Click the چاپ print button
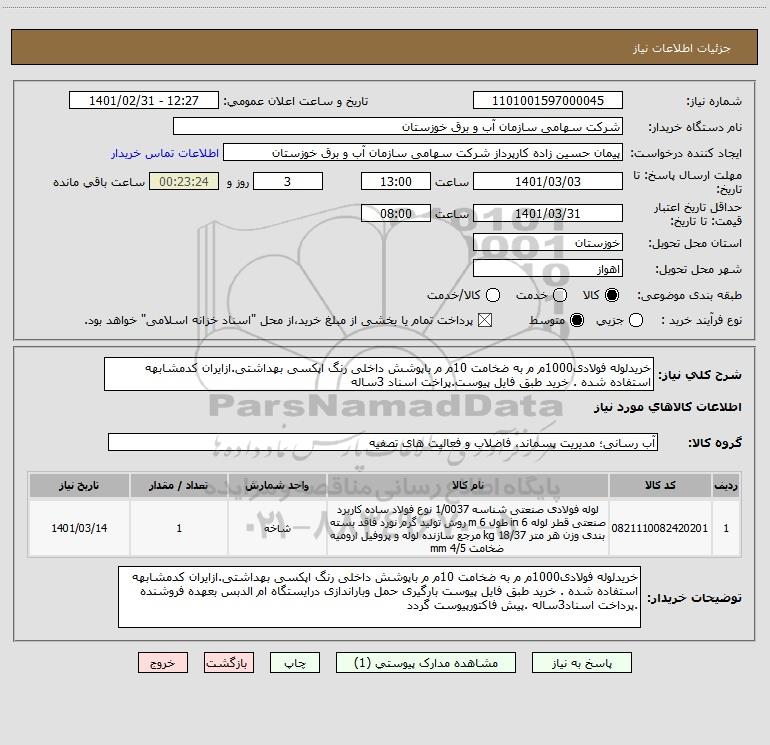Screen dimensions: 770x745 [x=295, y=662]
